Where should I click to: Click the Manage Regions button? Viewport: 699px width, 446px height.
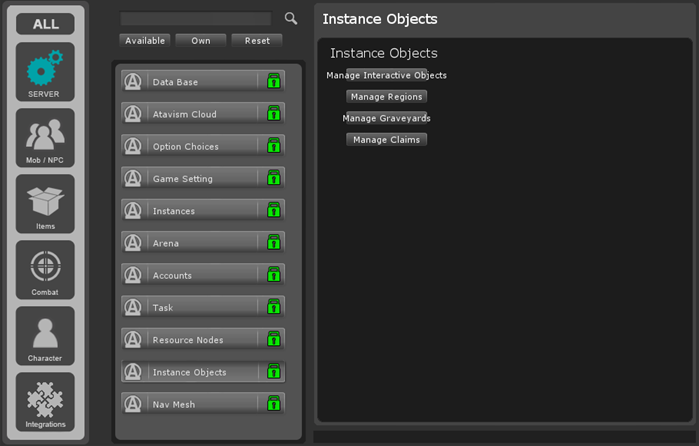tap(387, 97)
